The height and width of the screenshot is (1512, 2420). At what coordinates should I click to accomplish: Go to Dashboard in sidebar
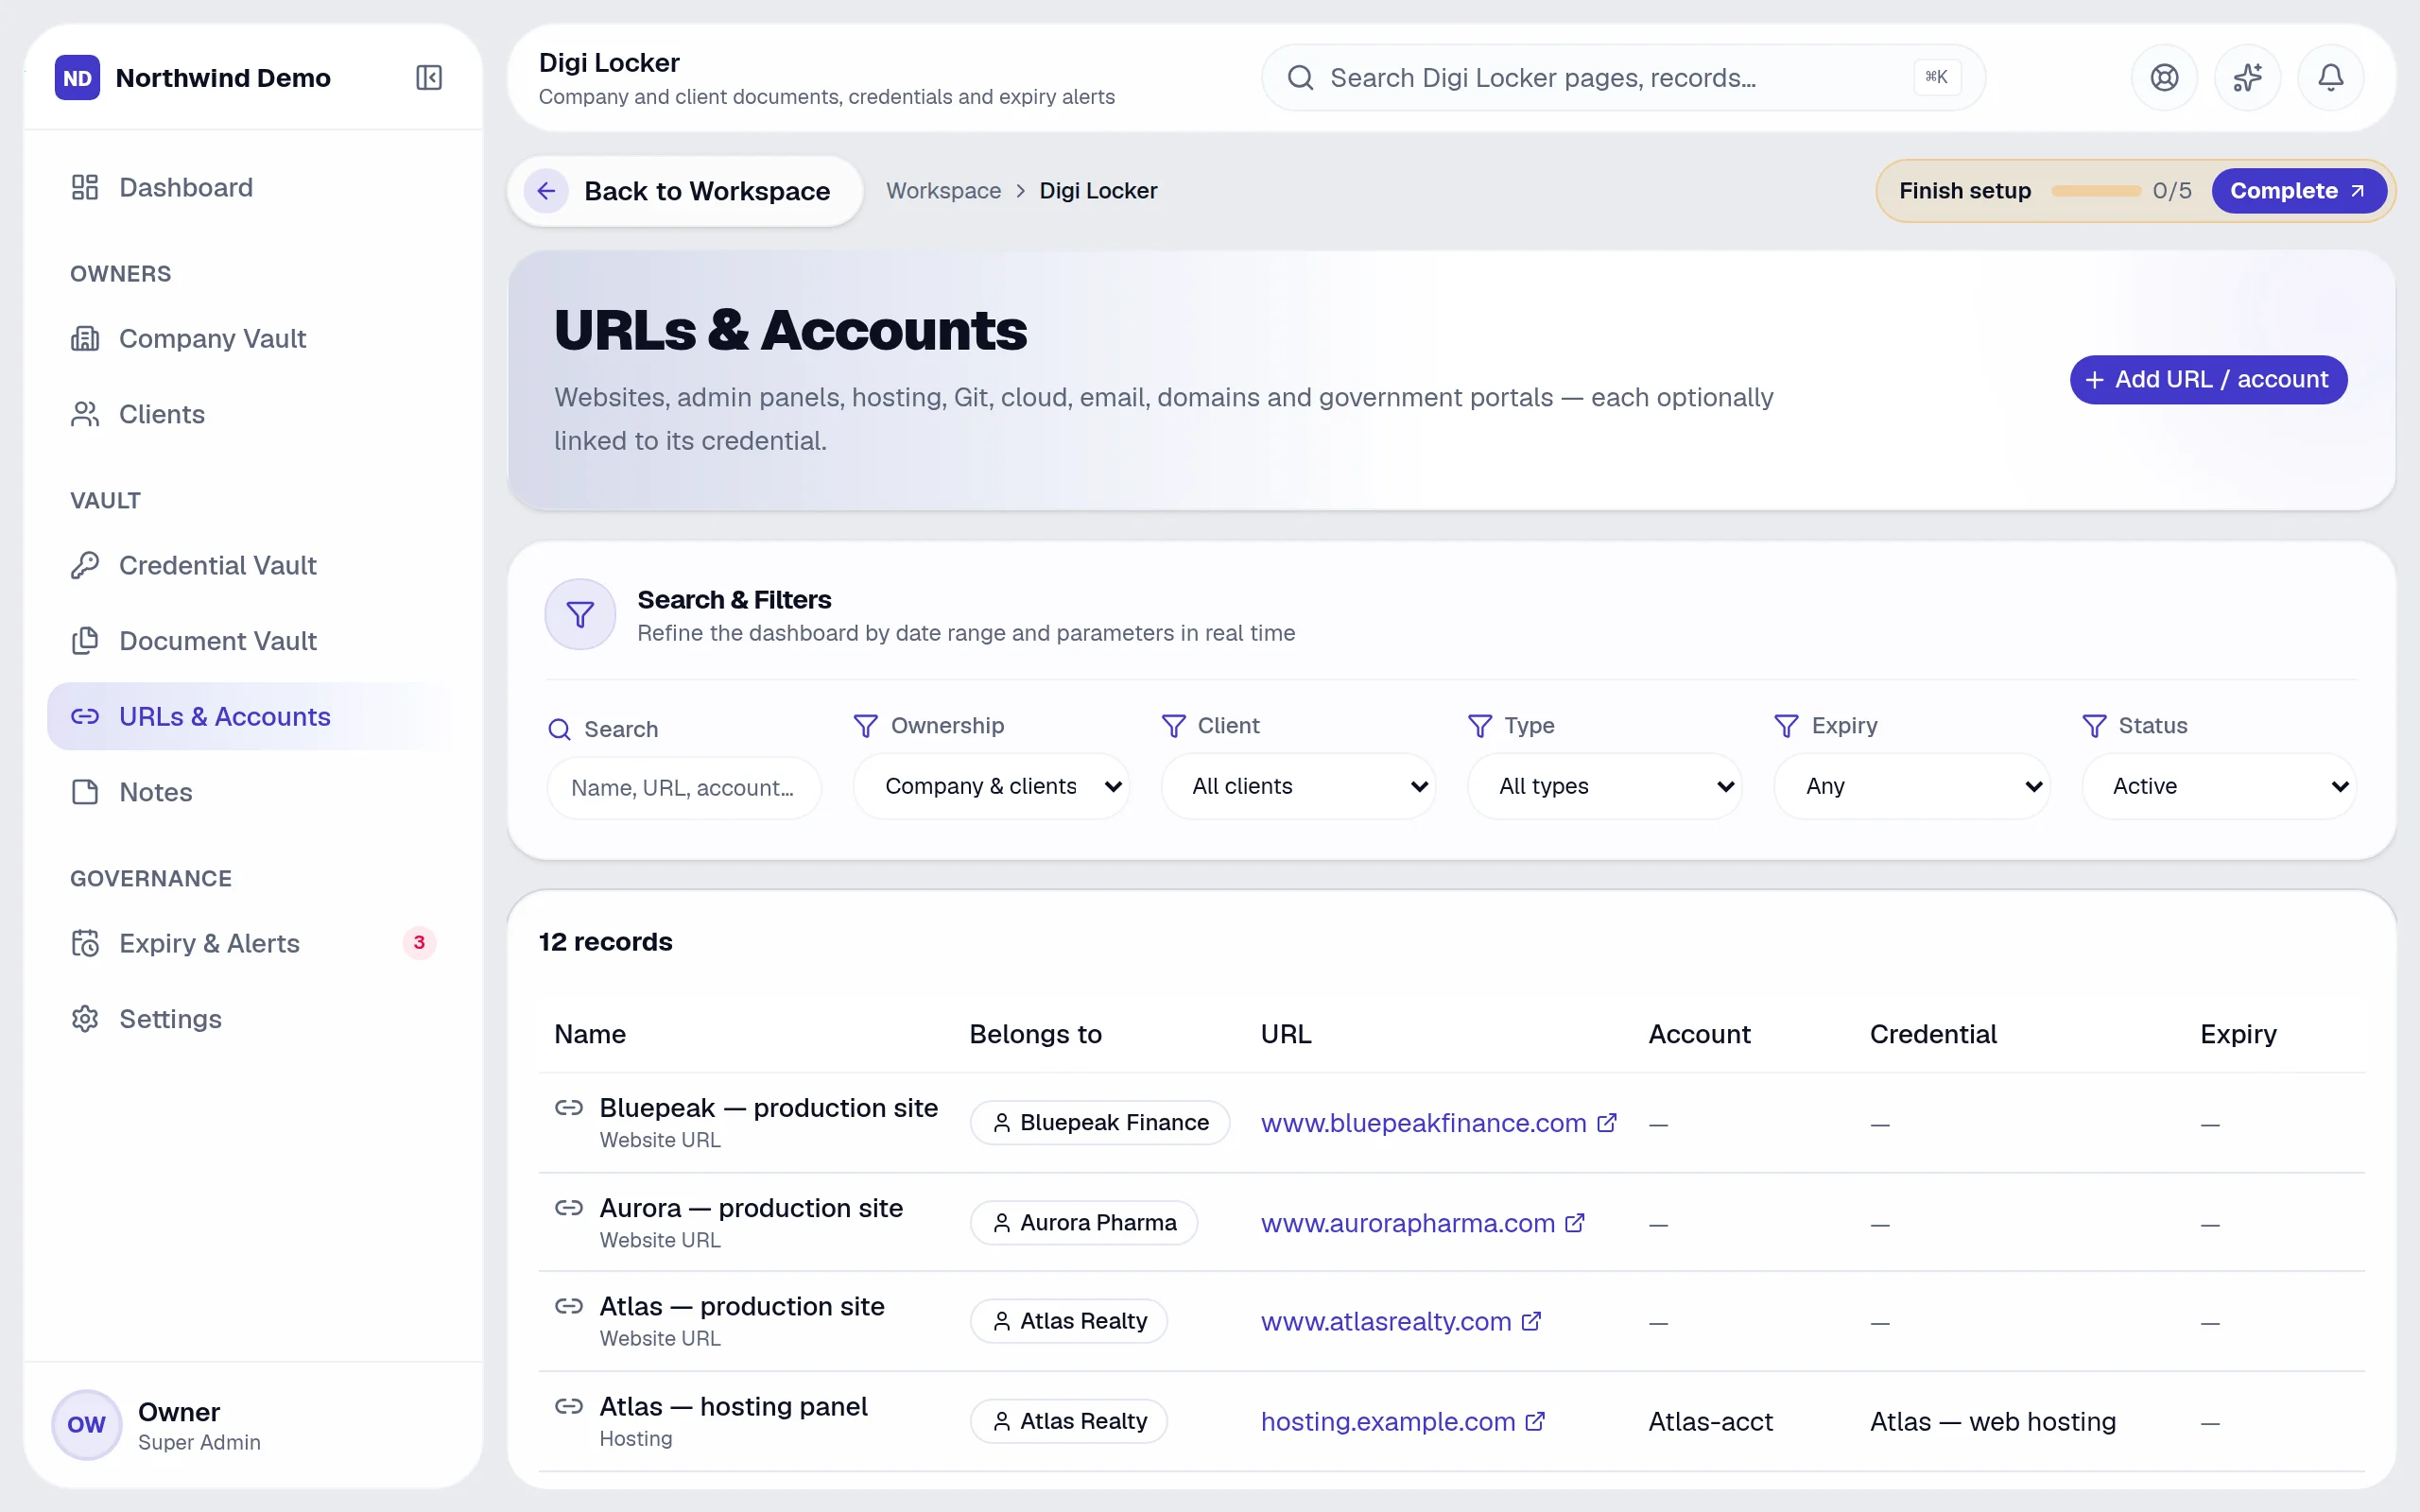(x=252, y=187)
